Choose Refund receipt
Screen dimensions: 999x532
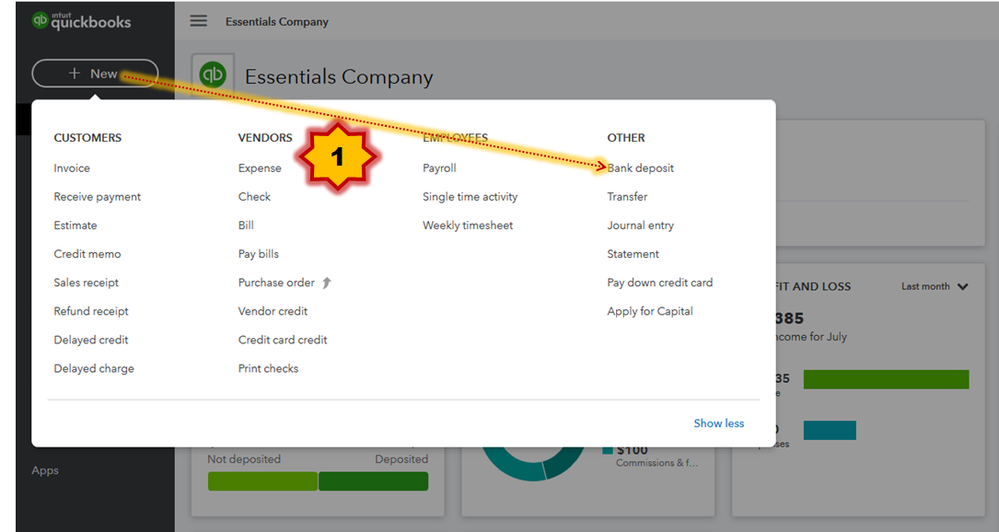click(x=91, y=312)
